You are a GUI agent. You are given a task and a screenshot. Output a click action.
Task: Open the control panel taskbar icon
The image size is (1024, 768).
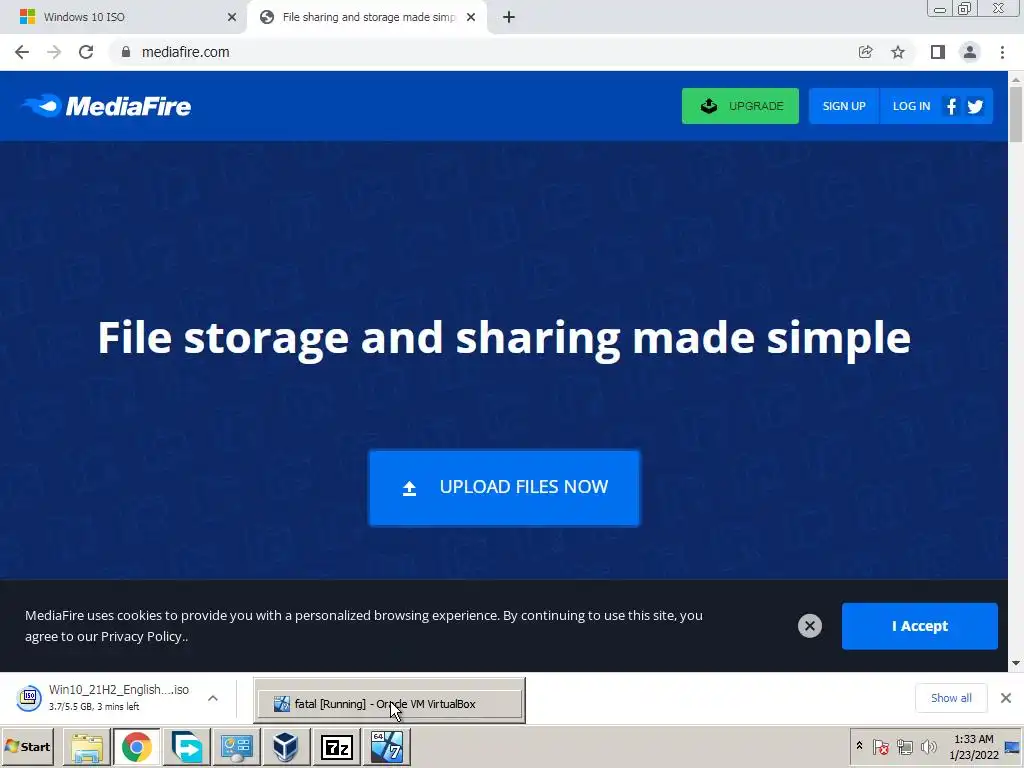pyautogui.click(x=236, y=747)
